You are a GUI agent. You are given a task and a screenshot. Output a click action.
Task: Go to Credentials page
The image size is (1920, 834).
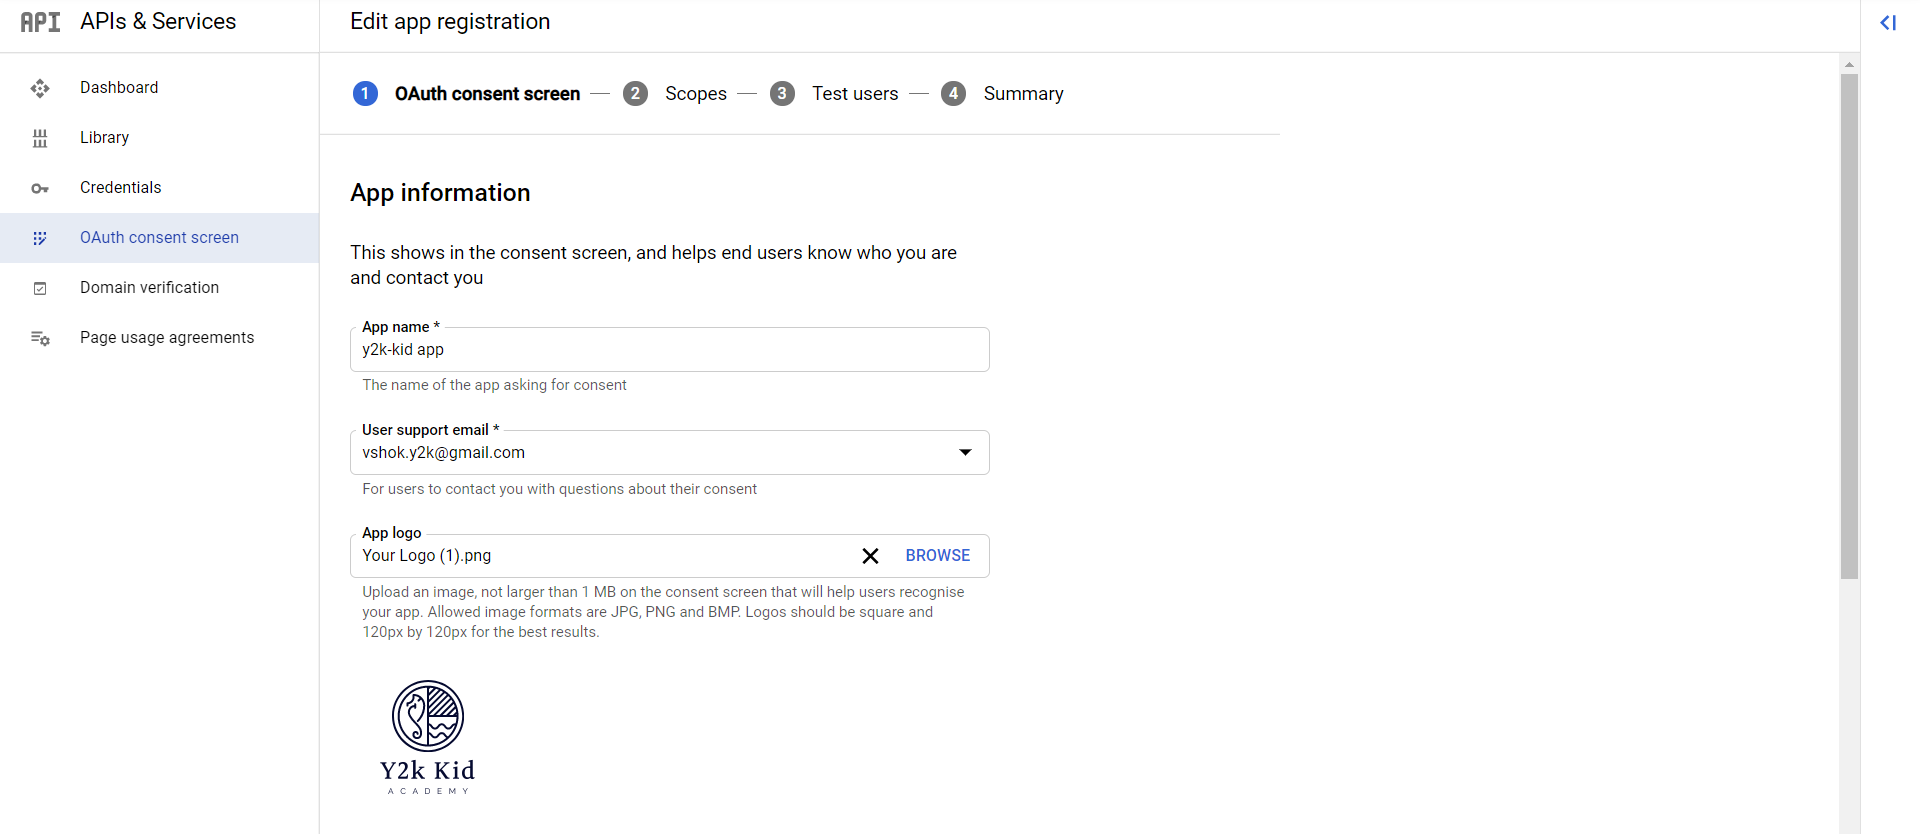160,188
